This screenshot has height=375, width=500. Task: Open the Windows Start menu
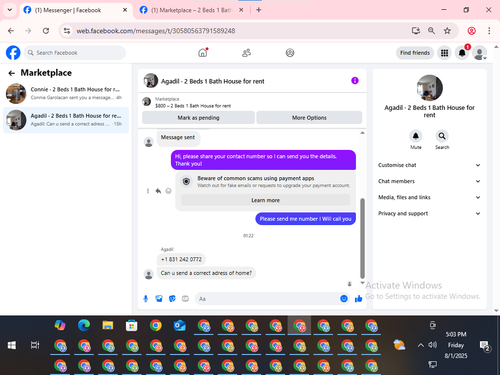tap(12, 345)
